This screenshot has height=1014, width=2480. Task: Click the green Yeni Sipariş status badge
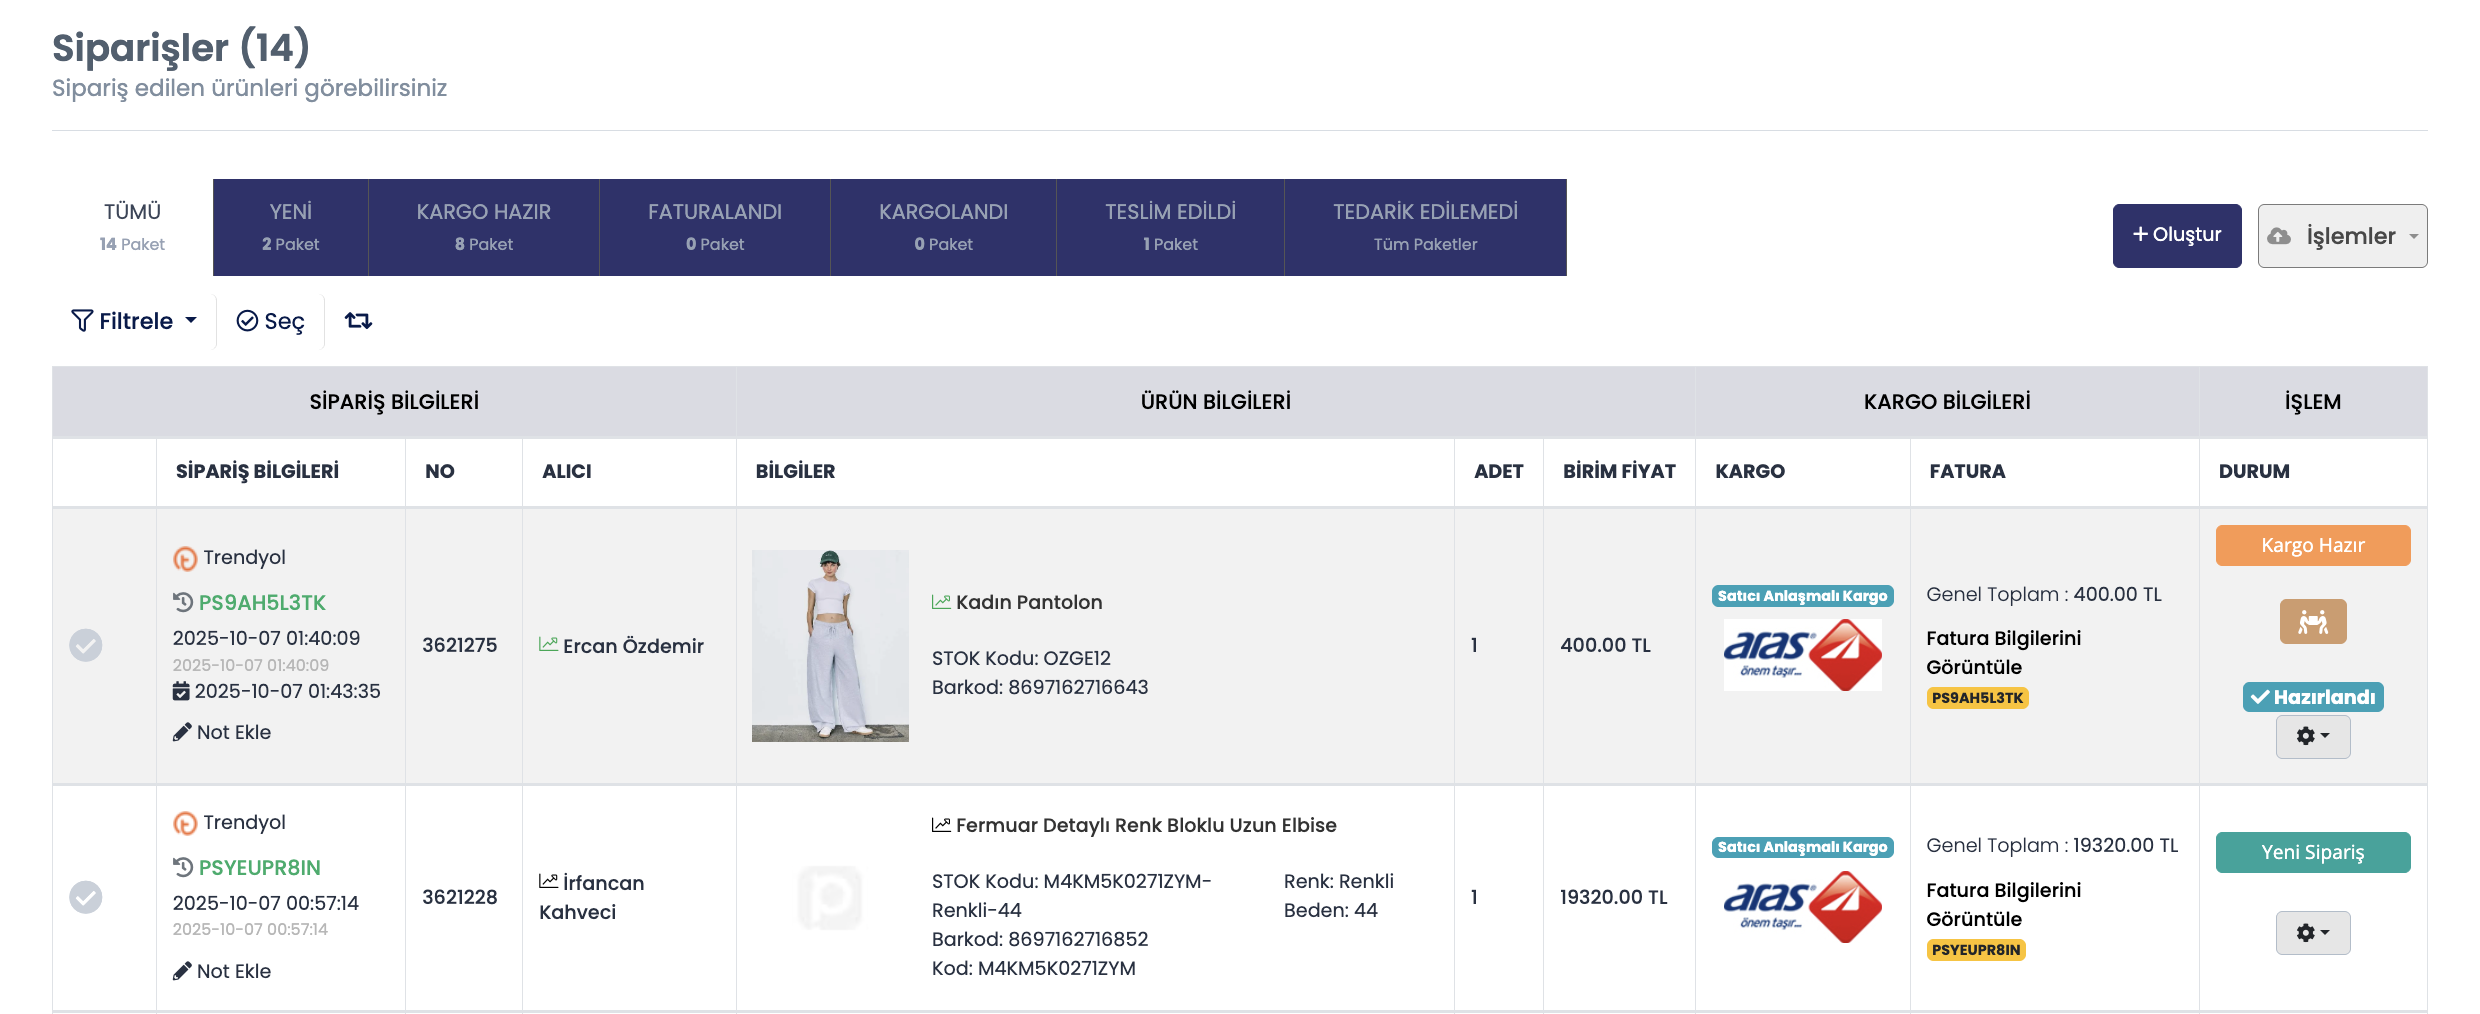tap(2313, 852)
